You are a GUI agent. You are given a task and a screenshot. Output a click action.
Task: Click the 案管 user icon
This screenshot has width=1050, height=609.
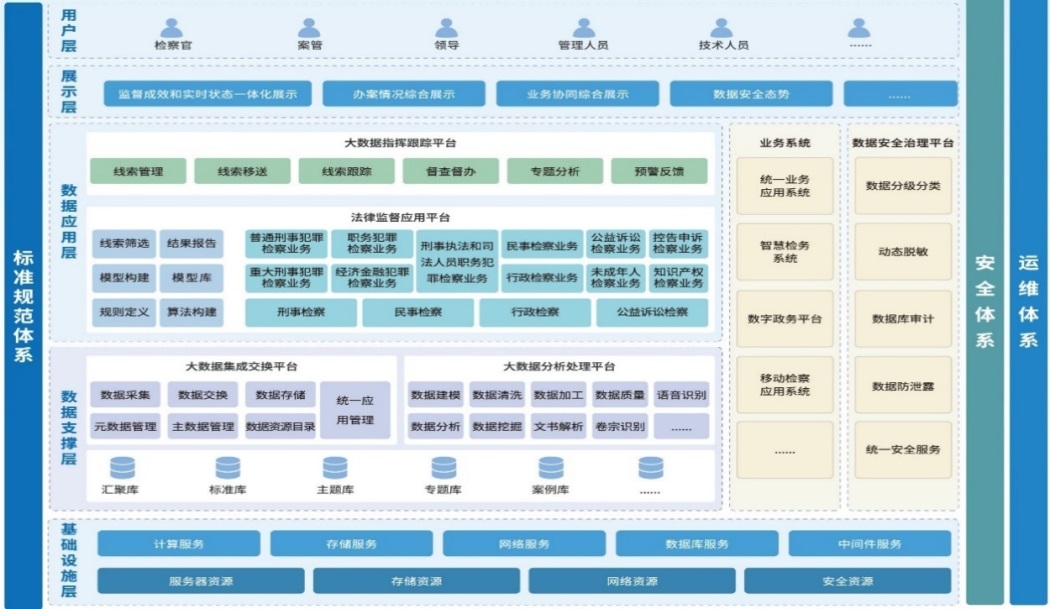[x=310, y=28]
